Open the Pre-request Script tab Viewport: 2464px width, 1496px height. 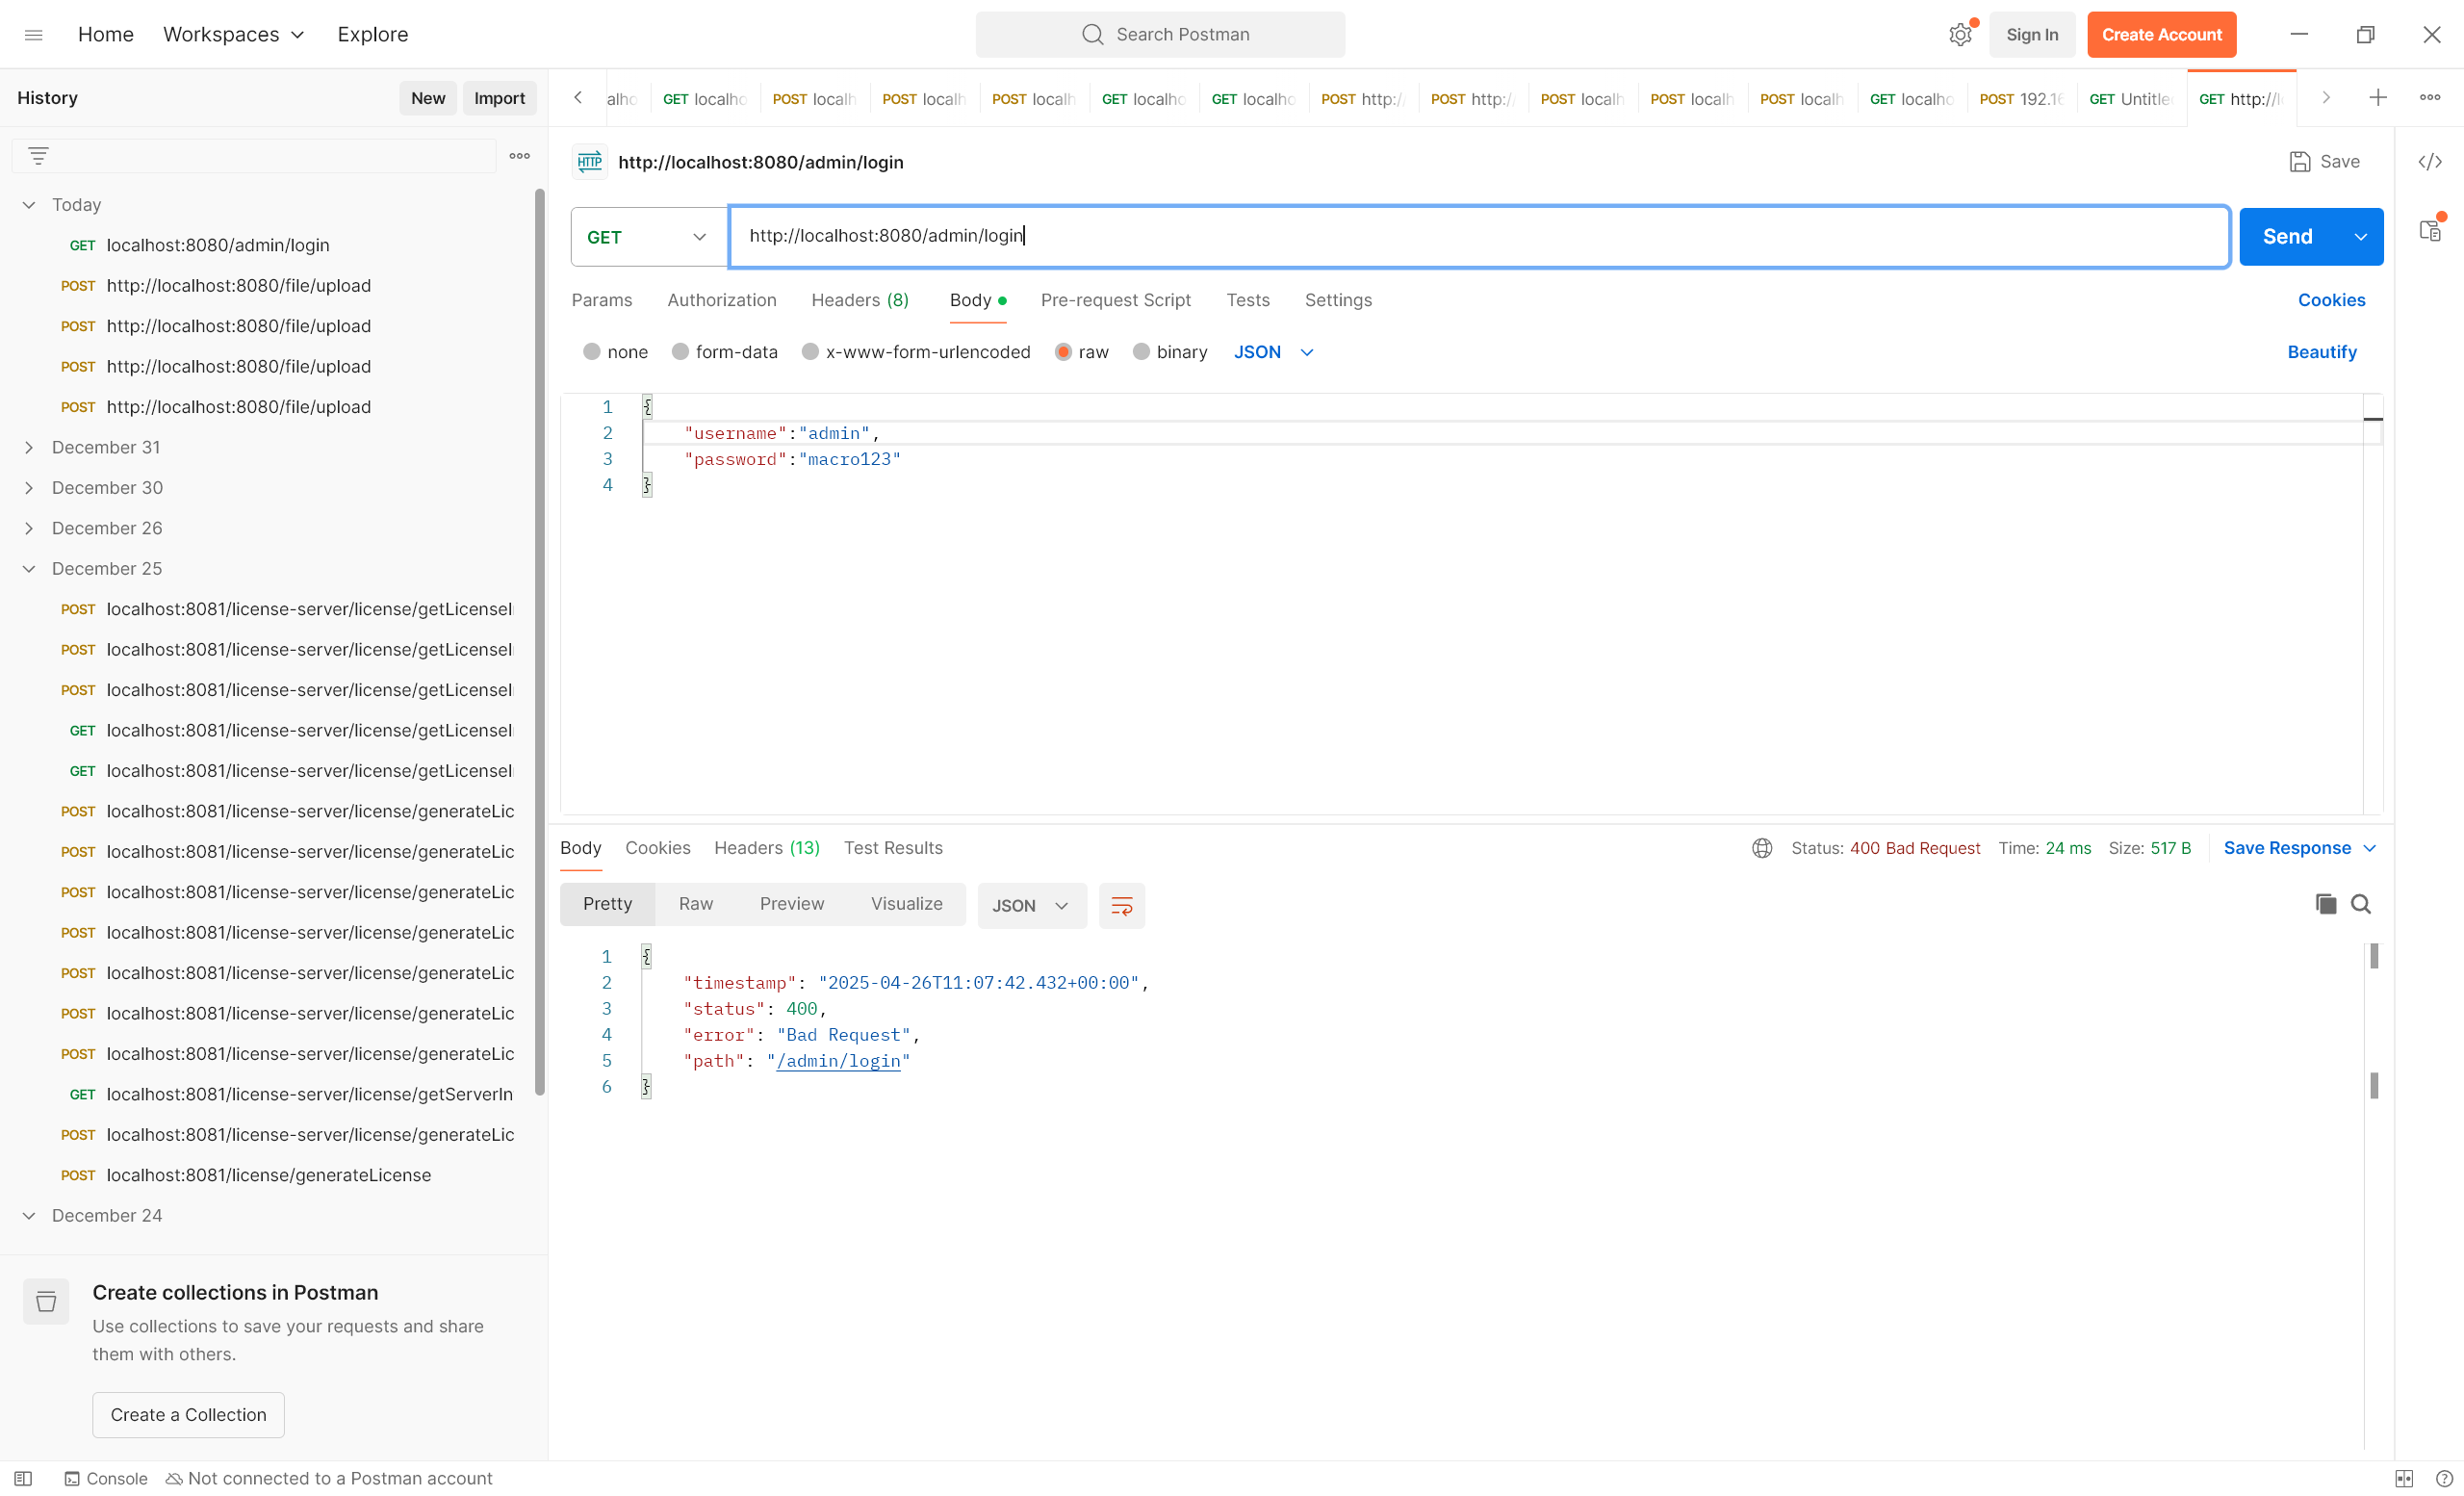pos(1116,300)
